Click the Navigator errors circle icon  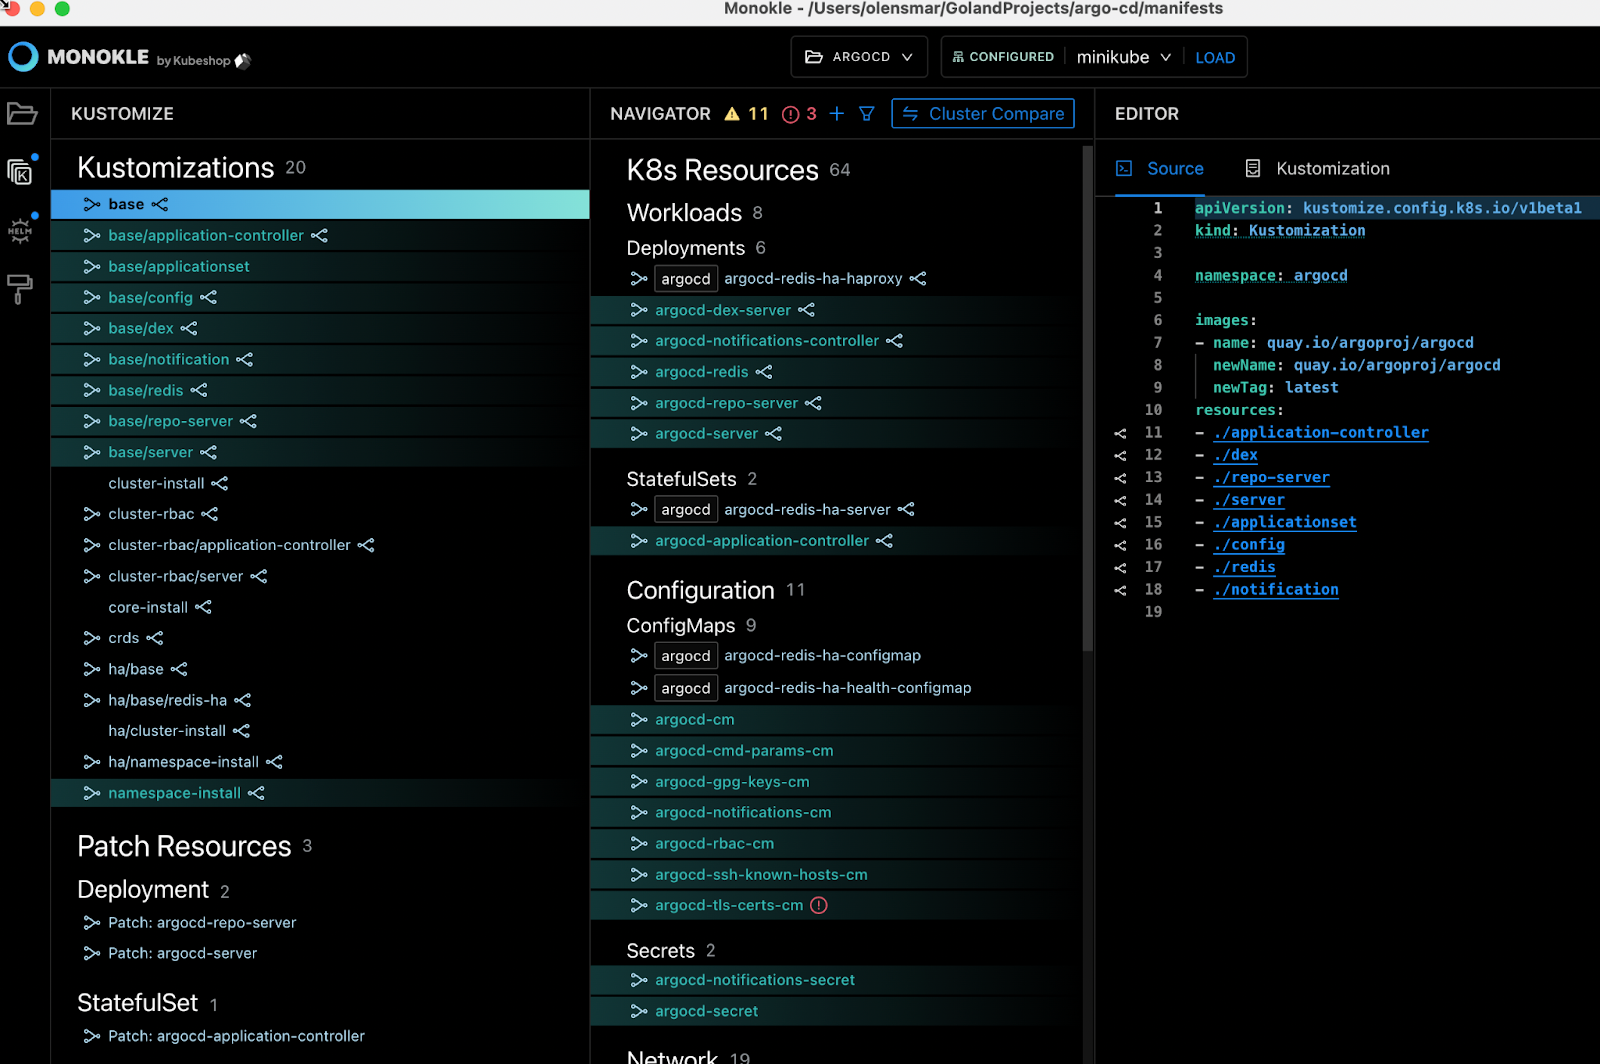click(x=790, y=114)
